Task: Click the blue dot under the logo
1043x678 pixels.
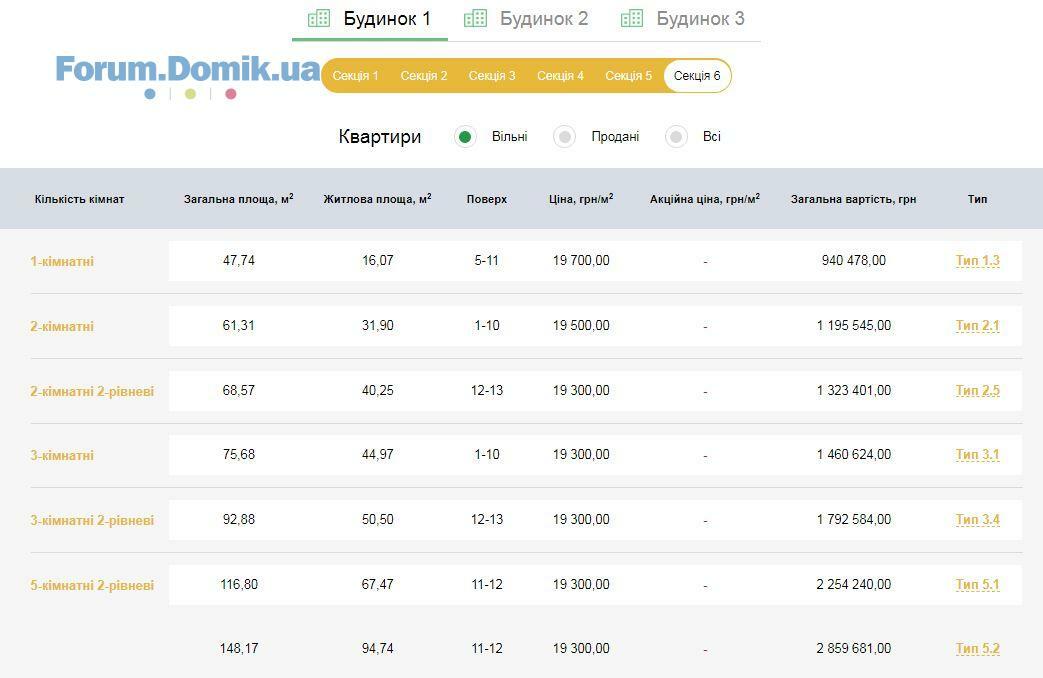Action: (x=150, y=94)
